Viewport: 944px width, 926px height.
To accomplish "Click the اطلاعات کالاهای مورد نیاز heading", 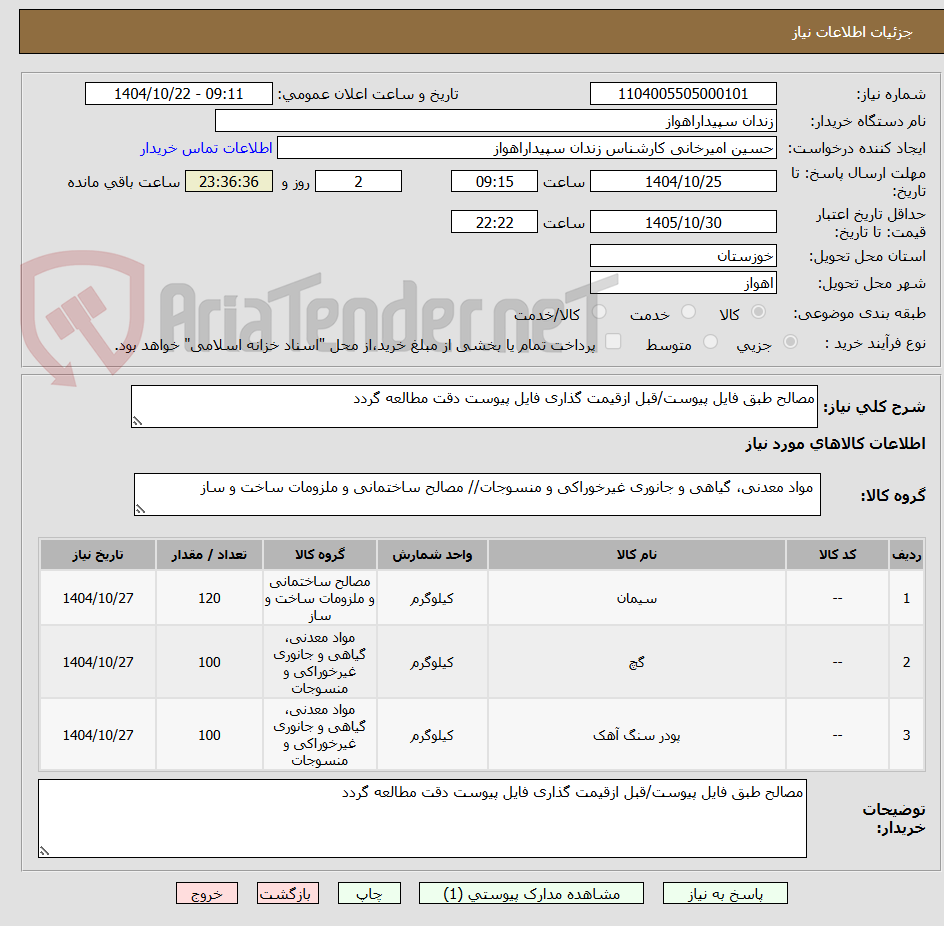I will point(835,444).
